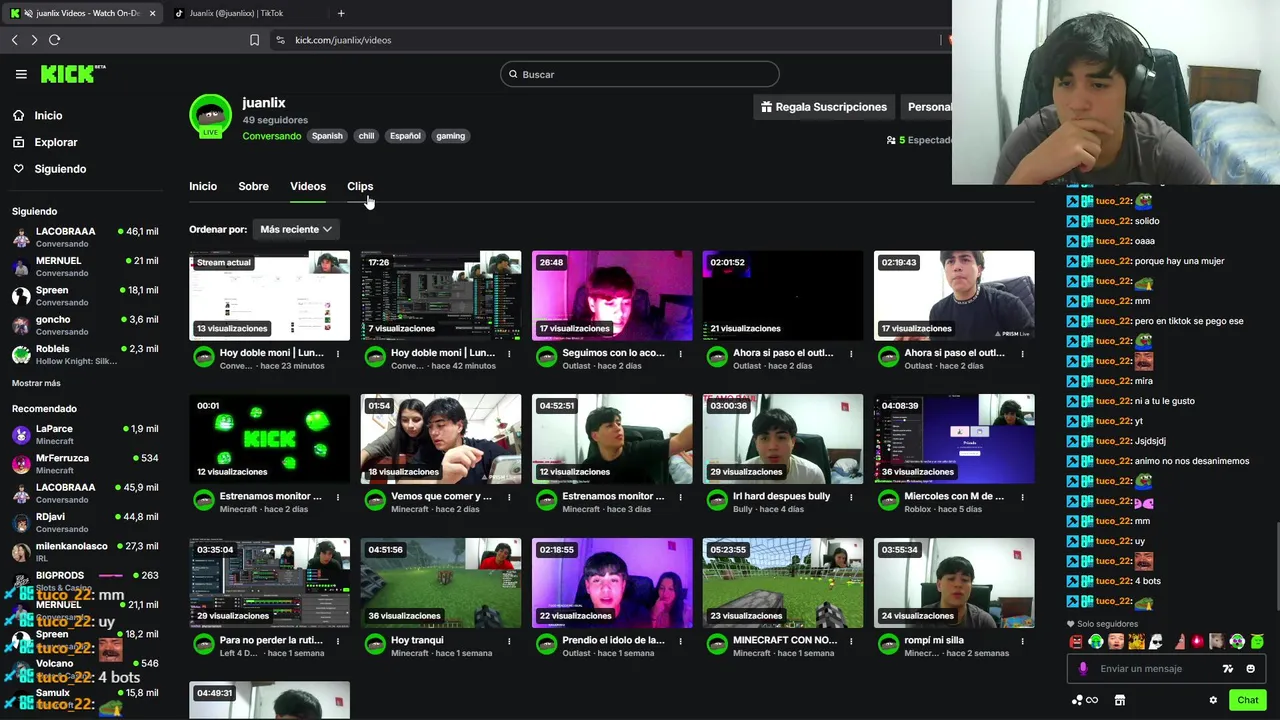Click the Buscar search field
1280x720 pixels.
pyautogui.click(x=640, y=74)
